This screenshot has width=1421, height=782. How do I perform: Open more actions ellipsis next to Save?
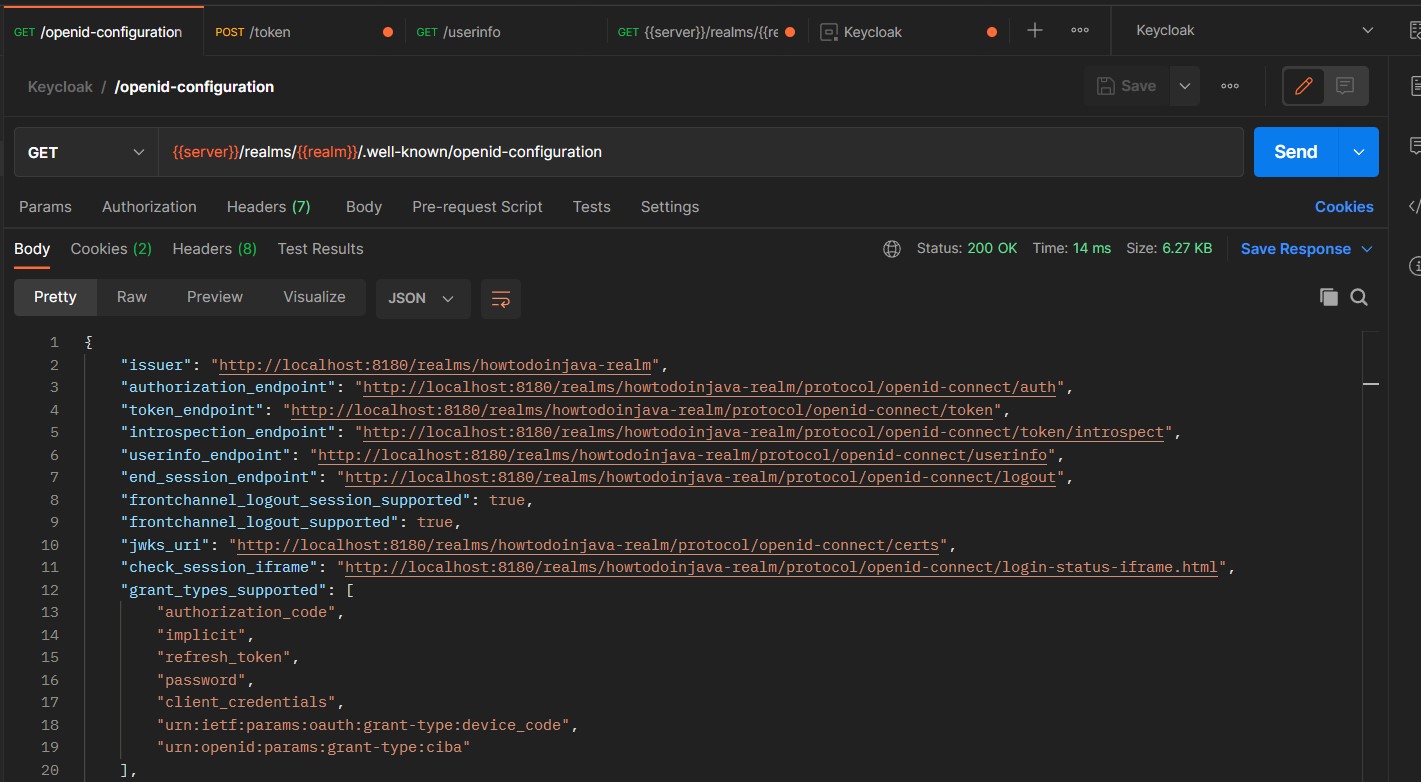(1230, 86)
